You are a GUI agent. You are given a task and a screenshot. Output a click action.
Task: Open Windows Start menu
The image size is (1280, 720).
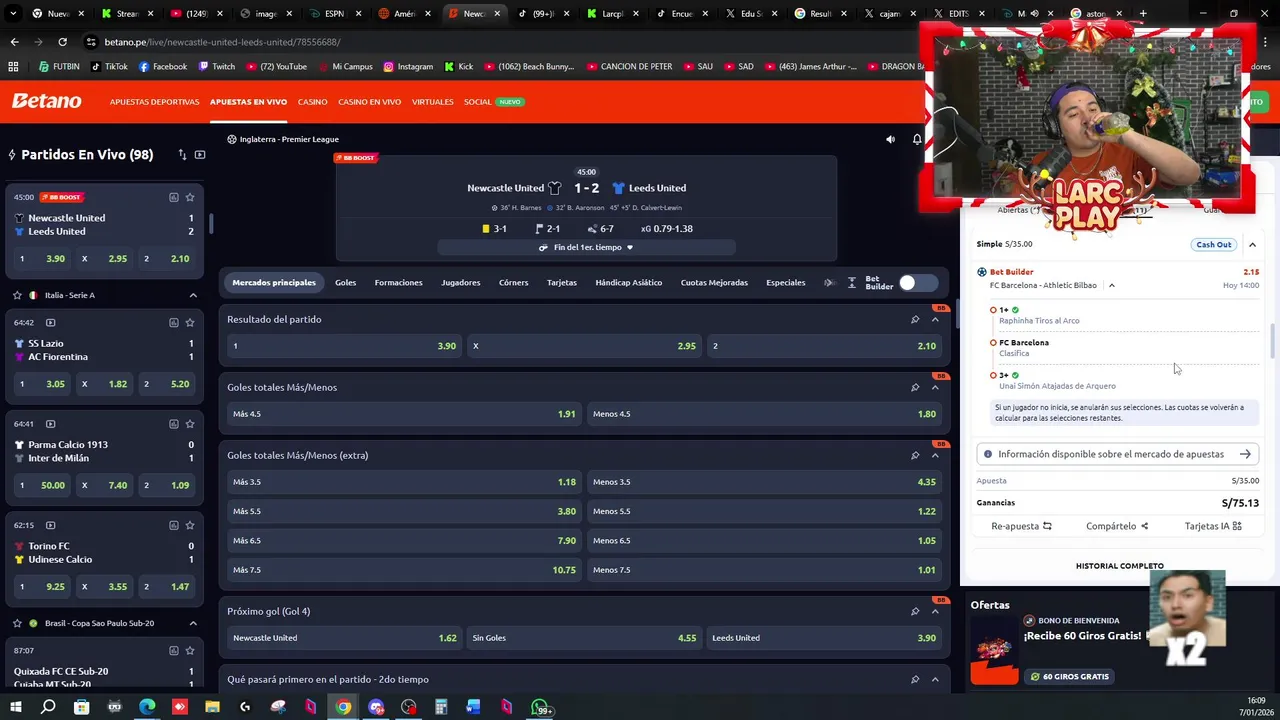tap(16, 707)
